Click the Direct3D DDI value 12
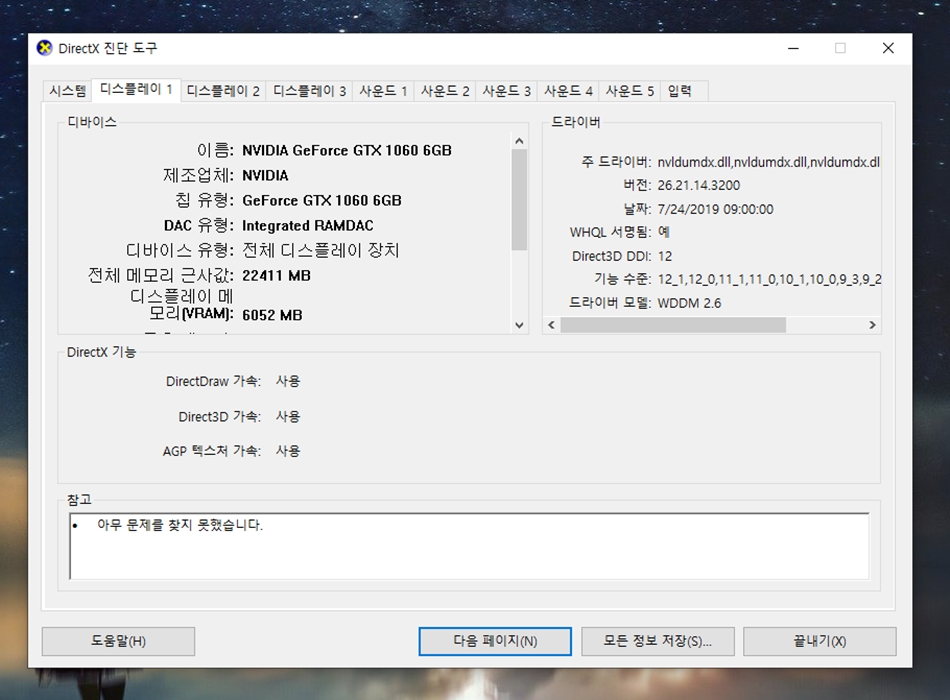This screenshot has height=700, width=950. tap(665, 256)
